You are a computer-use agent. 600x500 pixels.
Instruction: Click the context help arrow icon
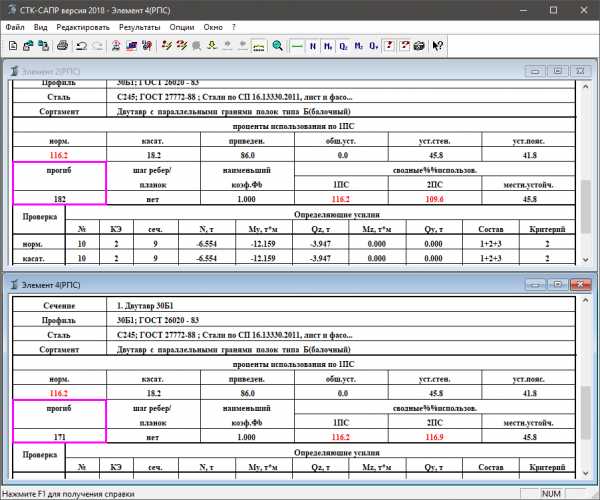tap(437, 46)
